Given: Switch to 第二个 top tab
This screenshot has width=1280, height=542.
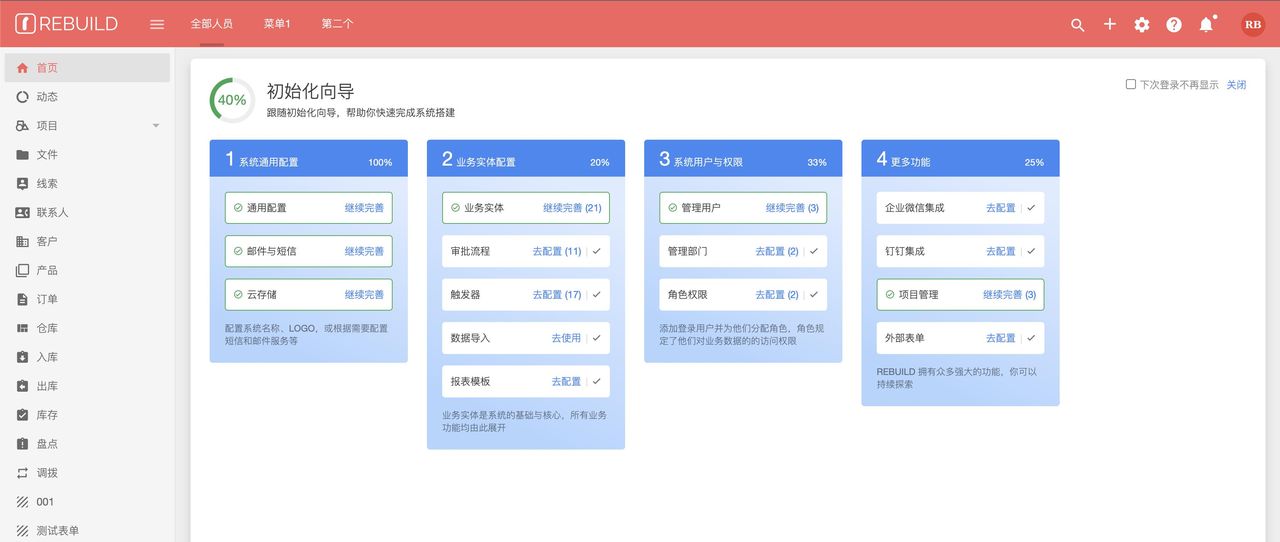Looking at the screenshot, I should 337,24.
